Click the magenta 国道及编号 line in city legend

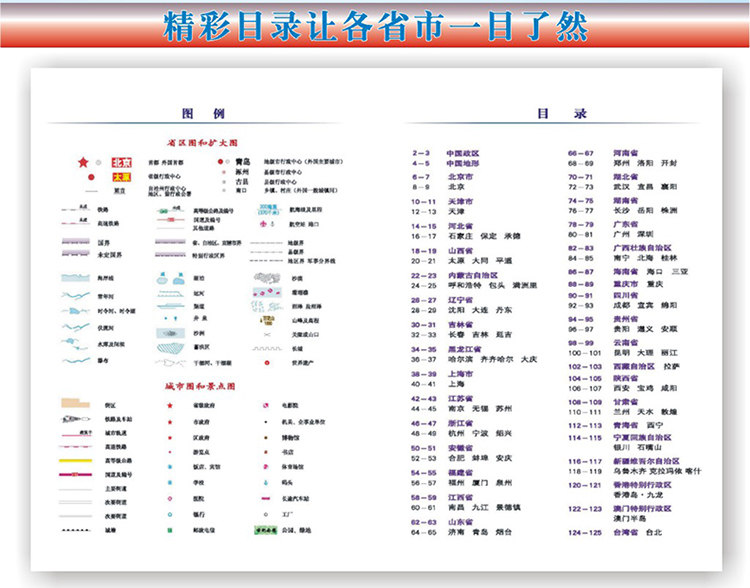pos(76,475)
